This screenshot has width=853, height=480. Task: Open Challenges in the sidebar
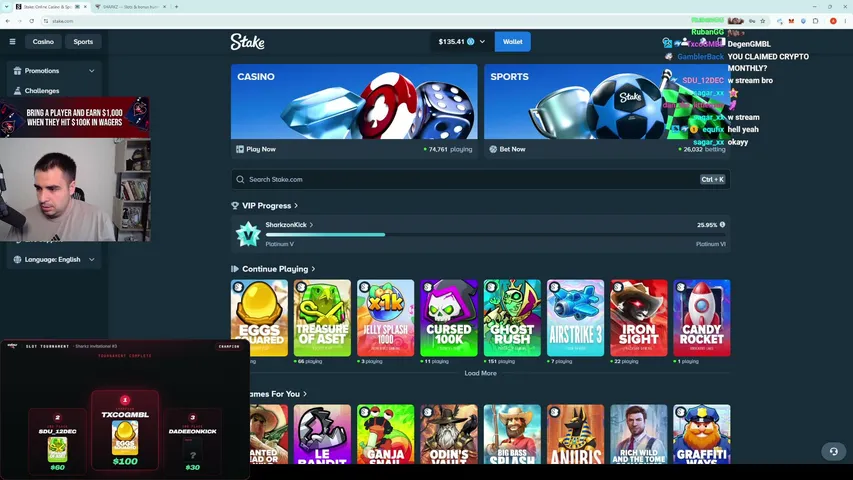(x=41, y=91)
